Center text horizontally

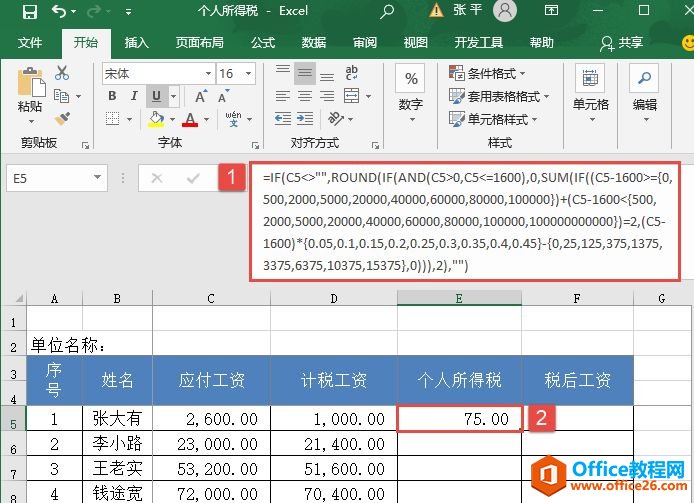point(305,96)
